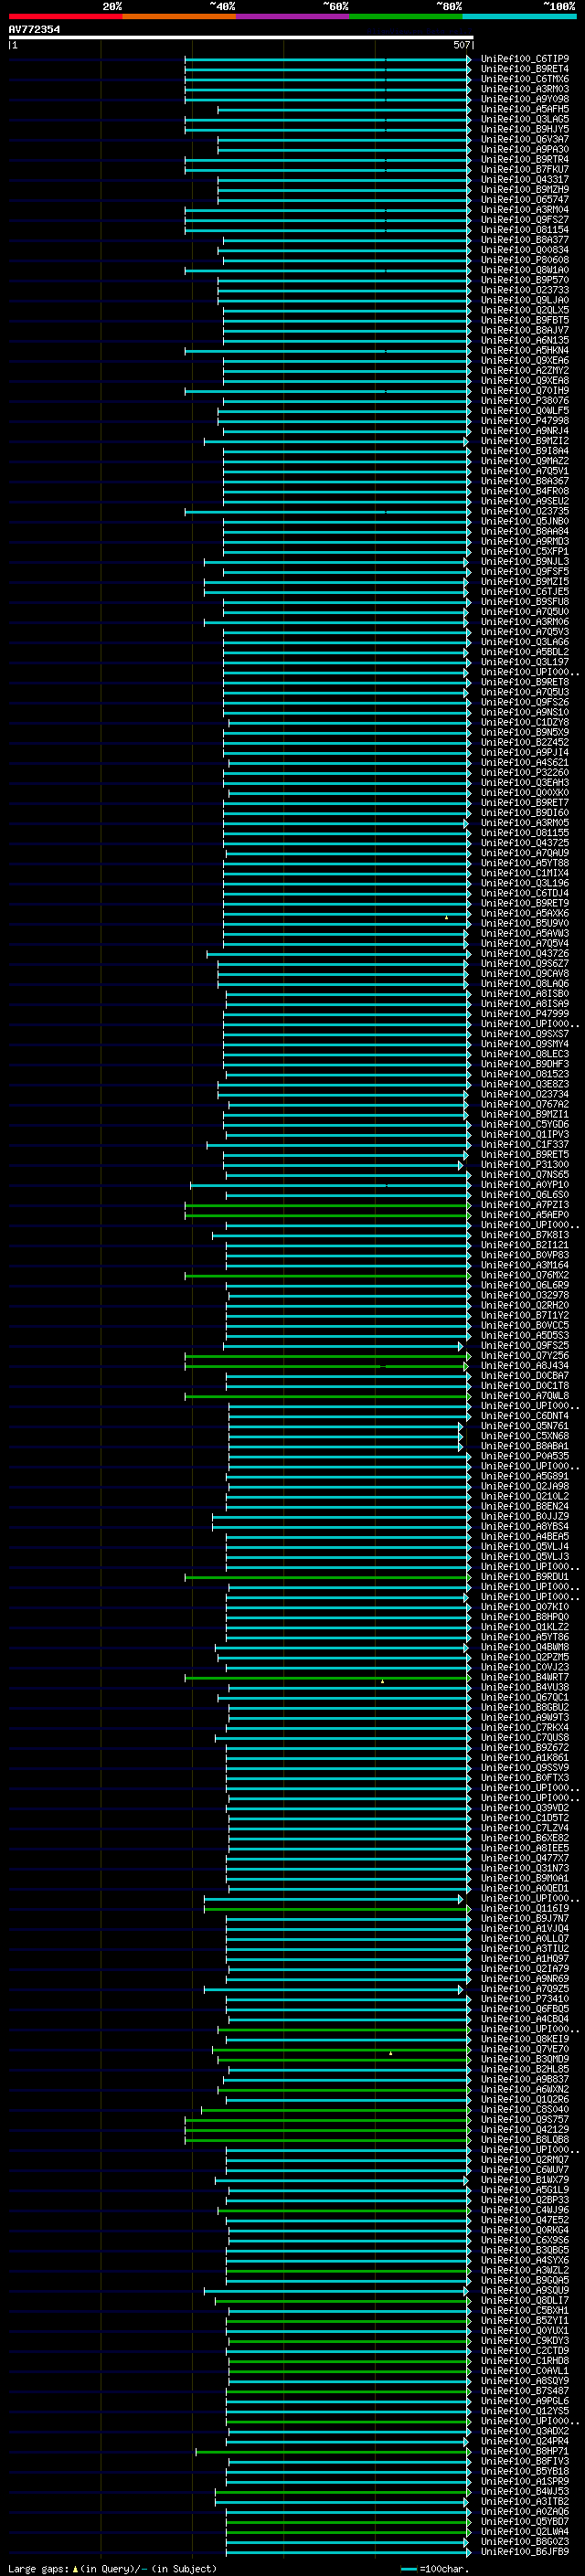Open hit UniRef100_C6TMX6
Screen dimensions: 585x2576
pos(524,79)
